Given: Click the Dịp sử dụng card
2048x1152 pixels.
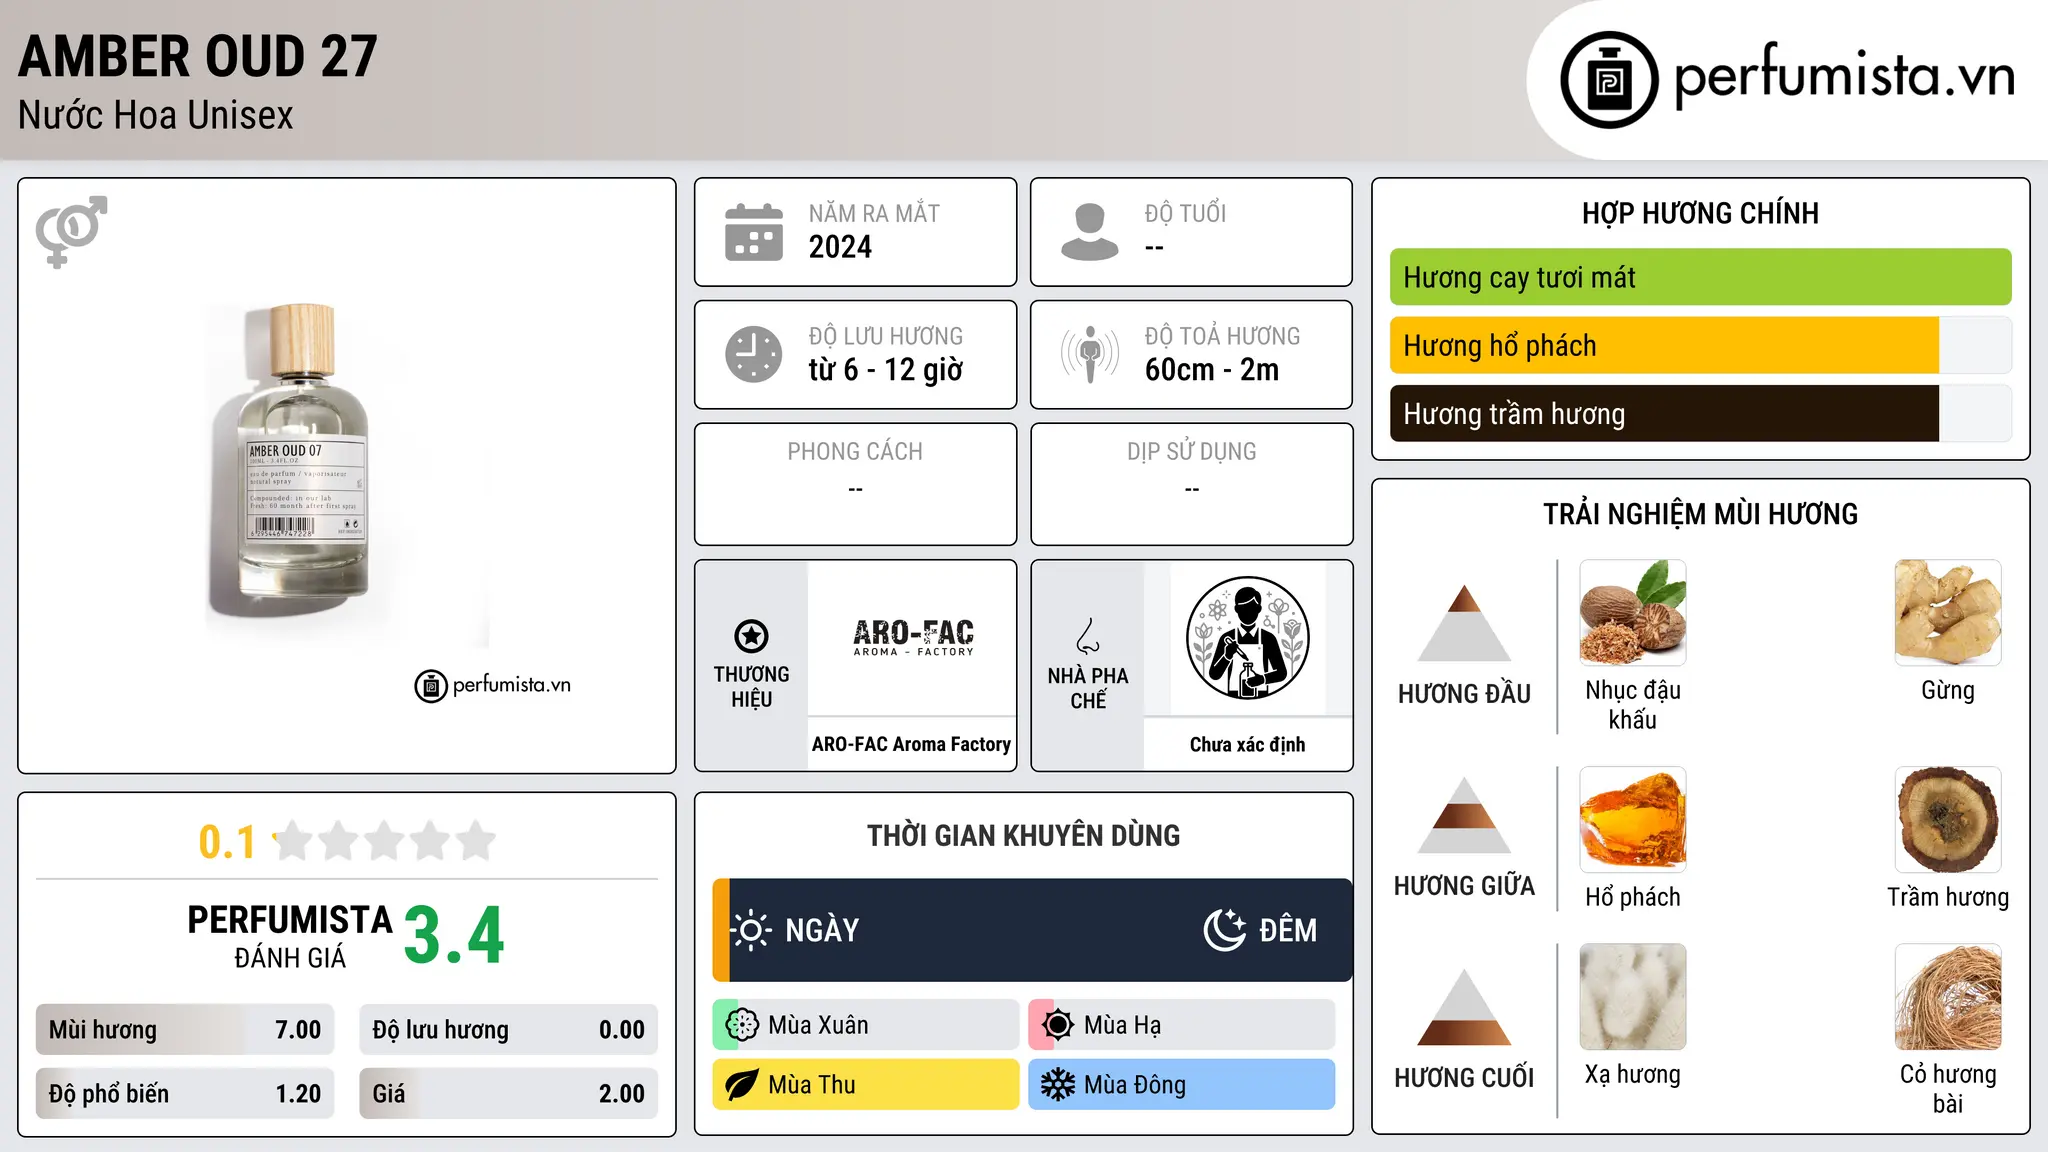Looking at the screenshot, I should [x=1192, y=484].
